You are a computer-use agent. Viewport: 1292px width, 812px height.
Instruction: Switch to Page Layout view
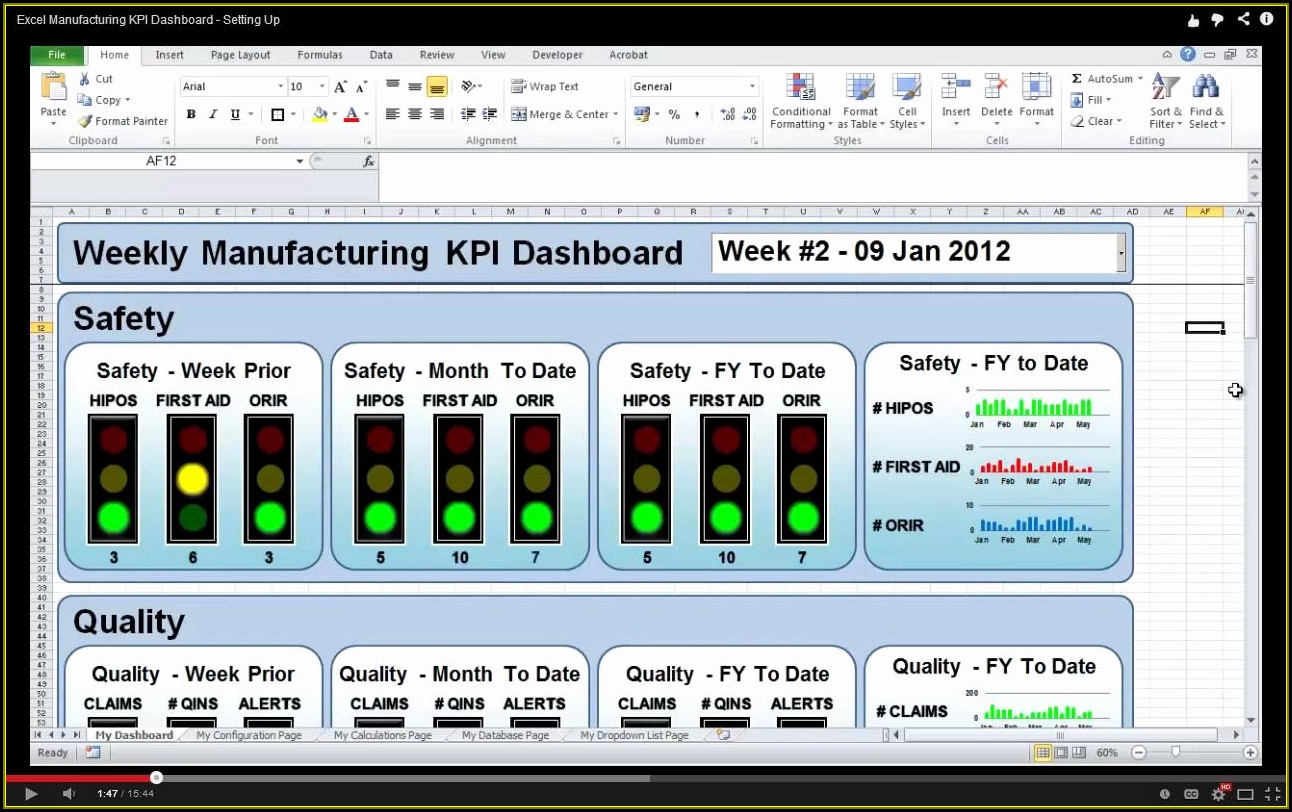coord(1061,752)
